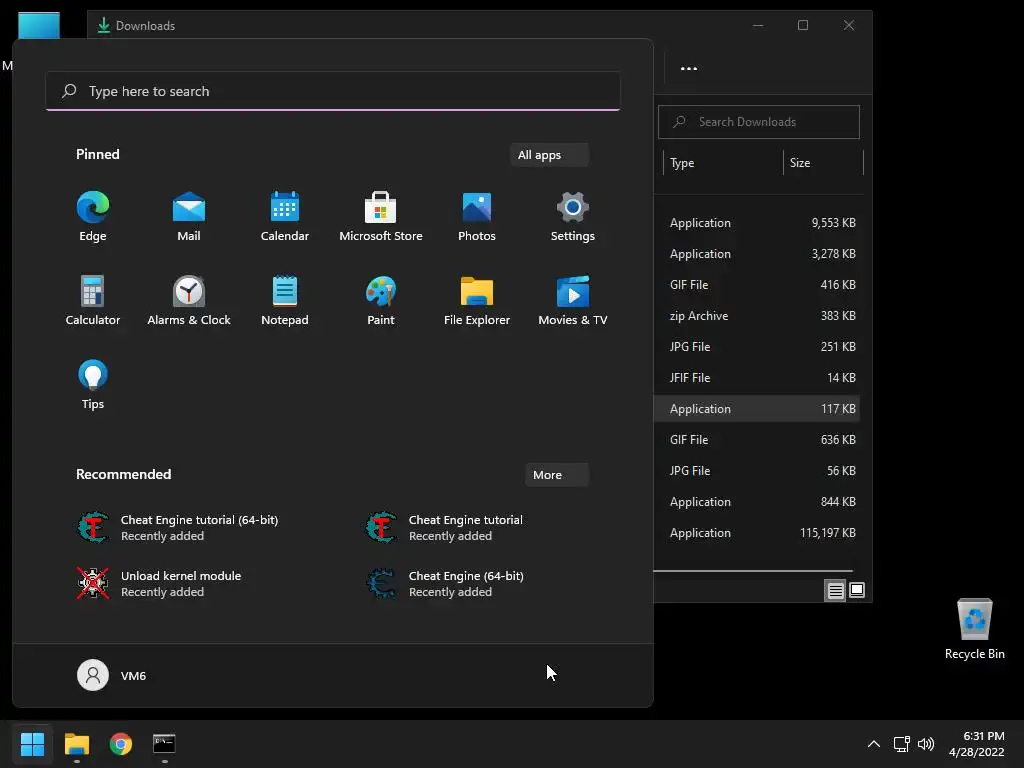Open the Calculator app
Image resolution: width=1024 pixels, height=768 pixels.
tap(93, 300)
